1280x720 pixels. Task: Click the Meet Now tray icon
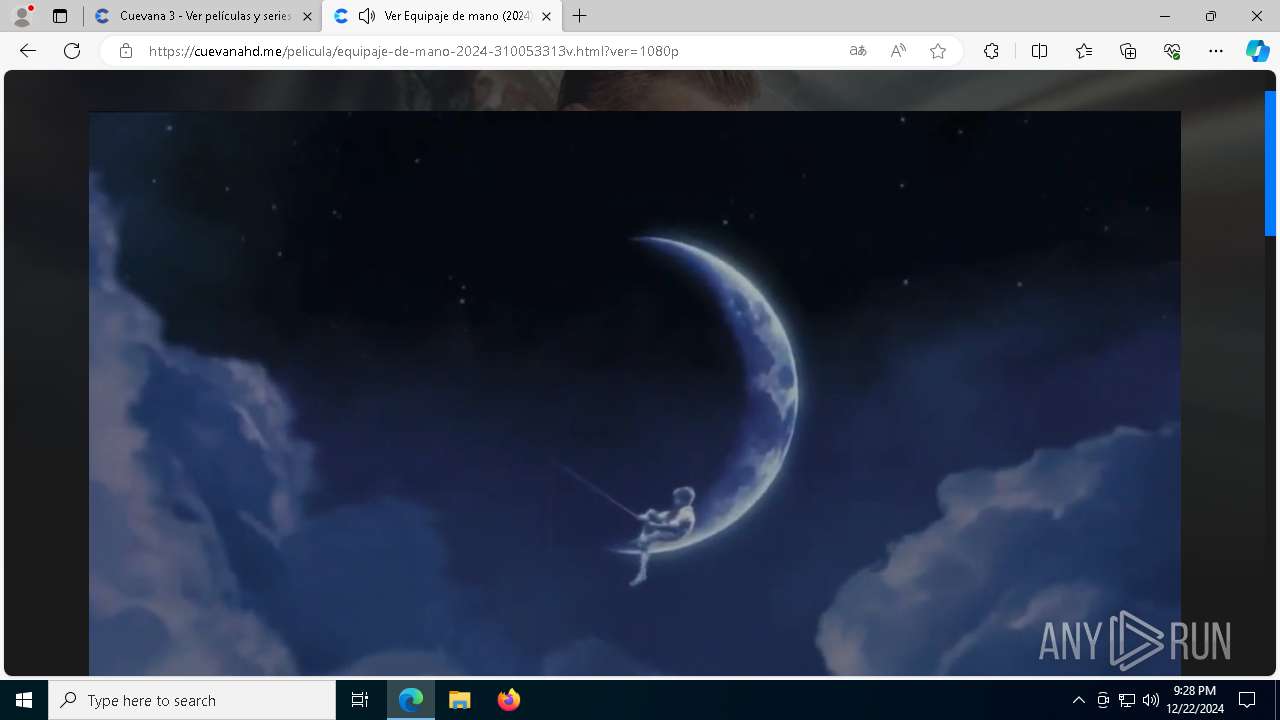tap(1103, 700)
